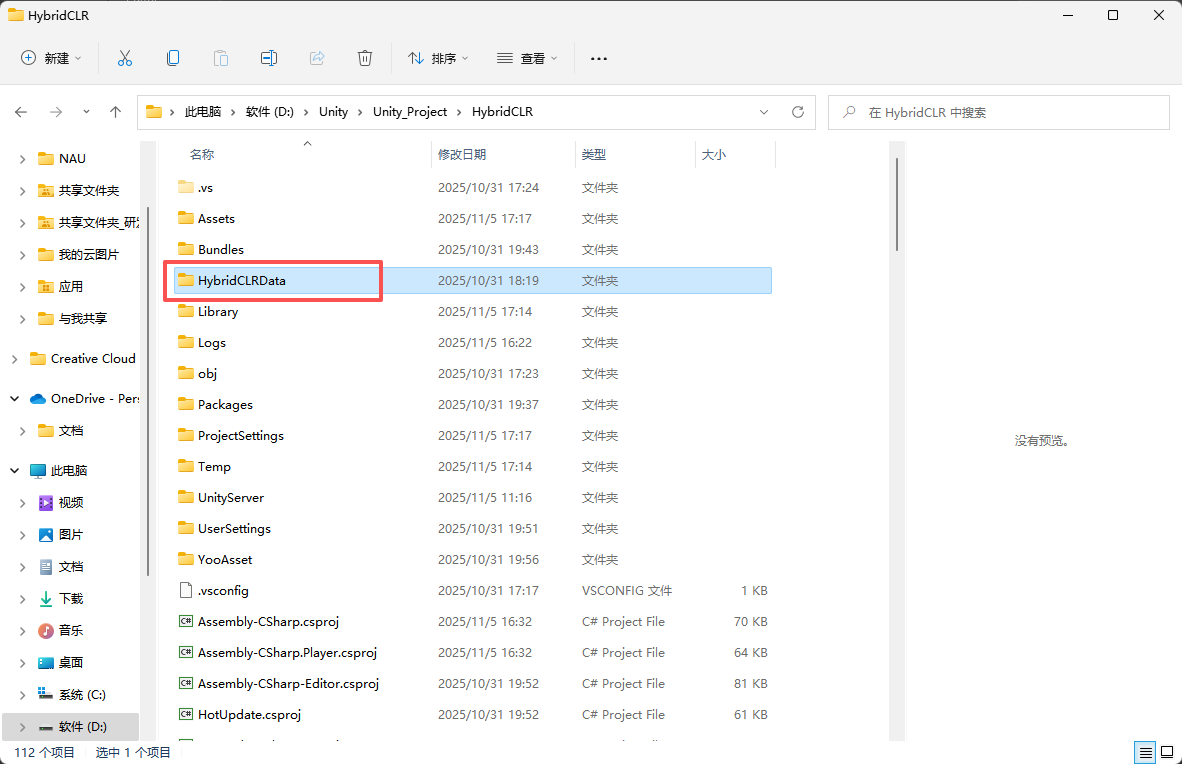1182x764 pixels.
Task: Click the 视频 video icon in sidebar
Action: click(x=46, y=502)
